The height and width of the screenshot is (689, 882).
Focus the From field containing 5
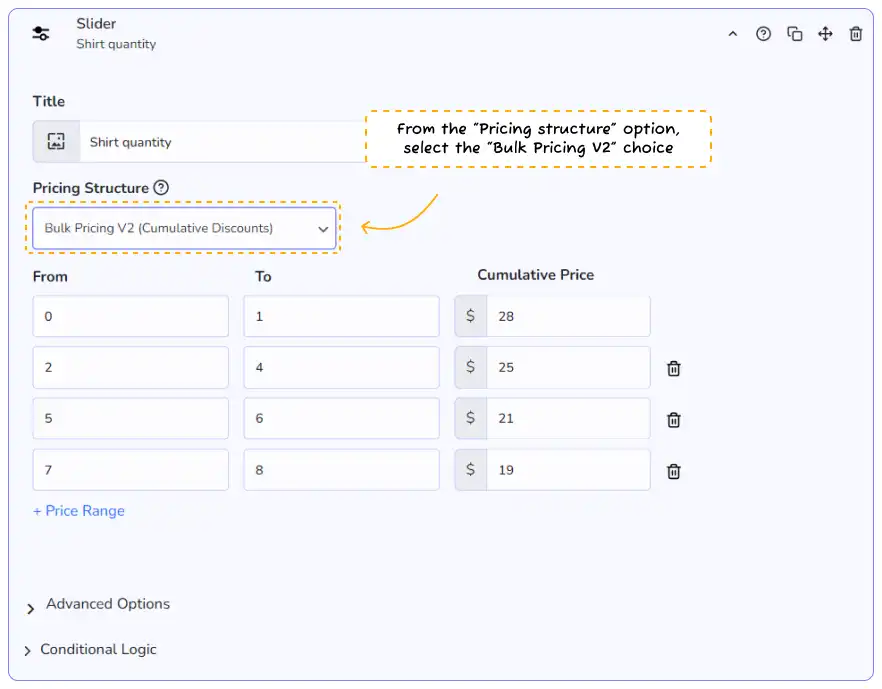coord(130,419)
